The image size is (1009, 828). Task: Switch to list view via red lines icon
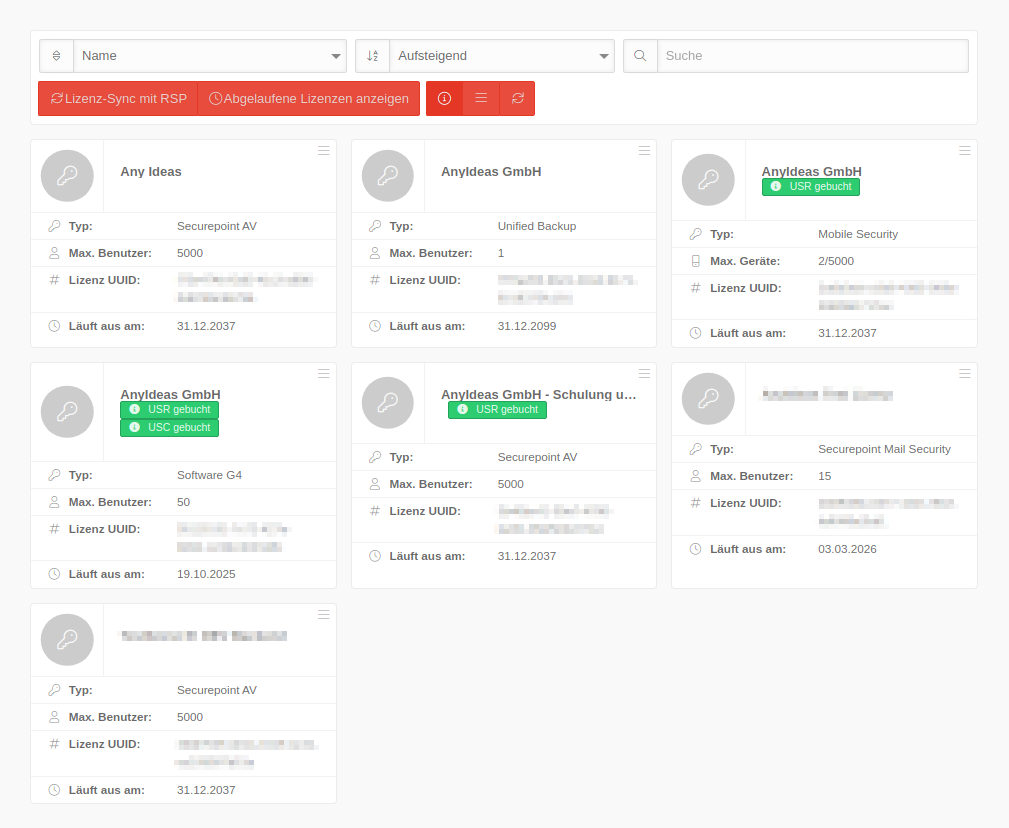[x=481, y=99]
